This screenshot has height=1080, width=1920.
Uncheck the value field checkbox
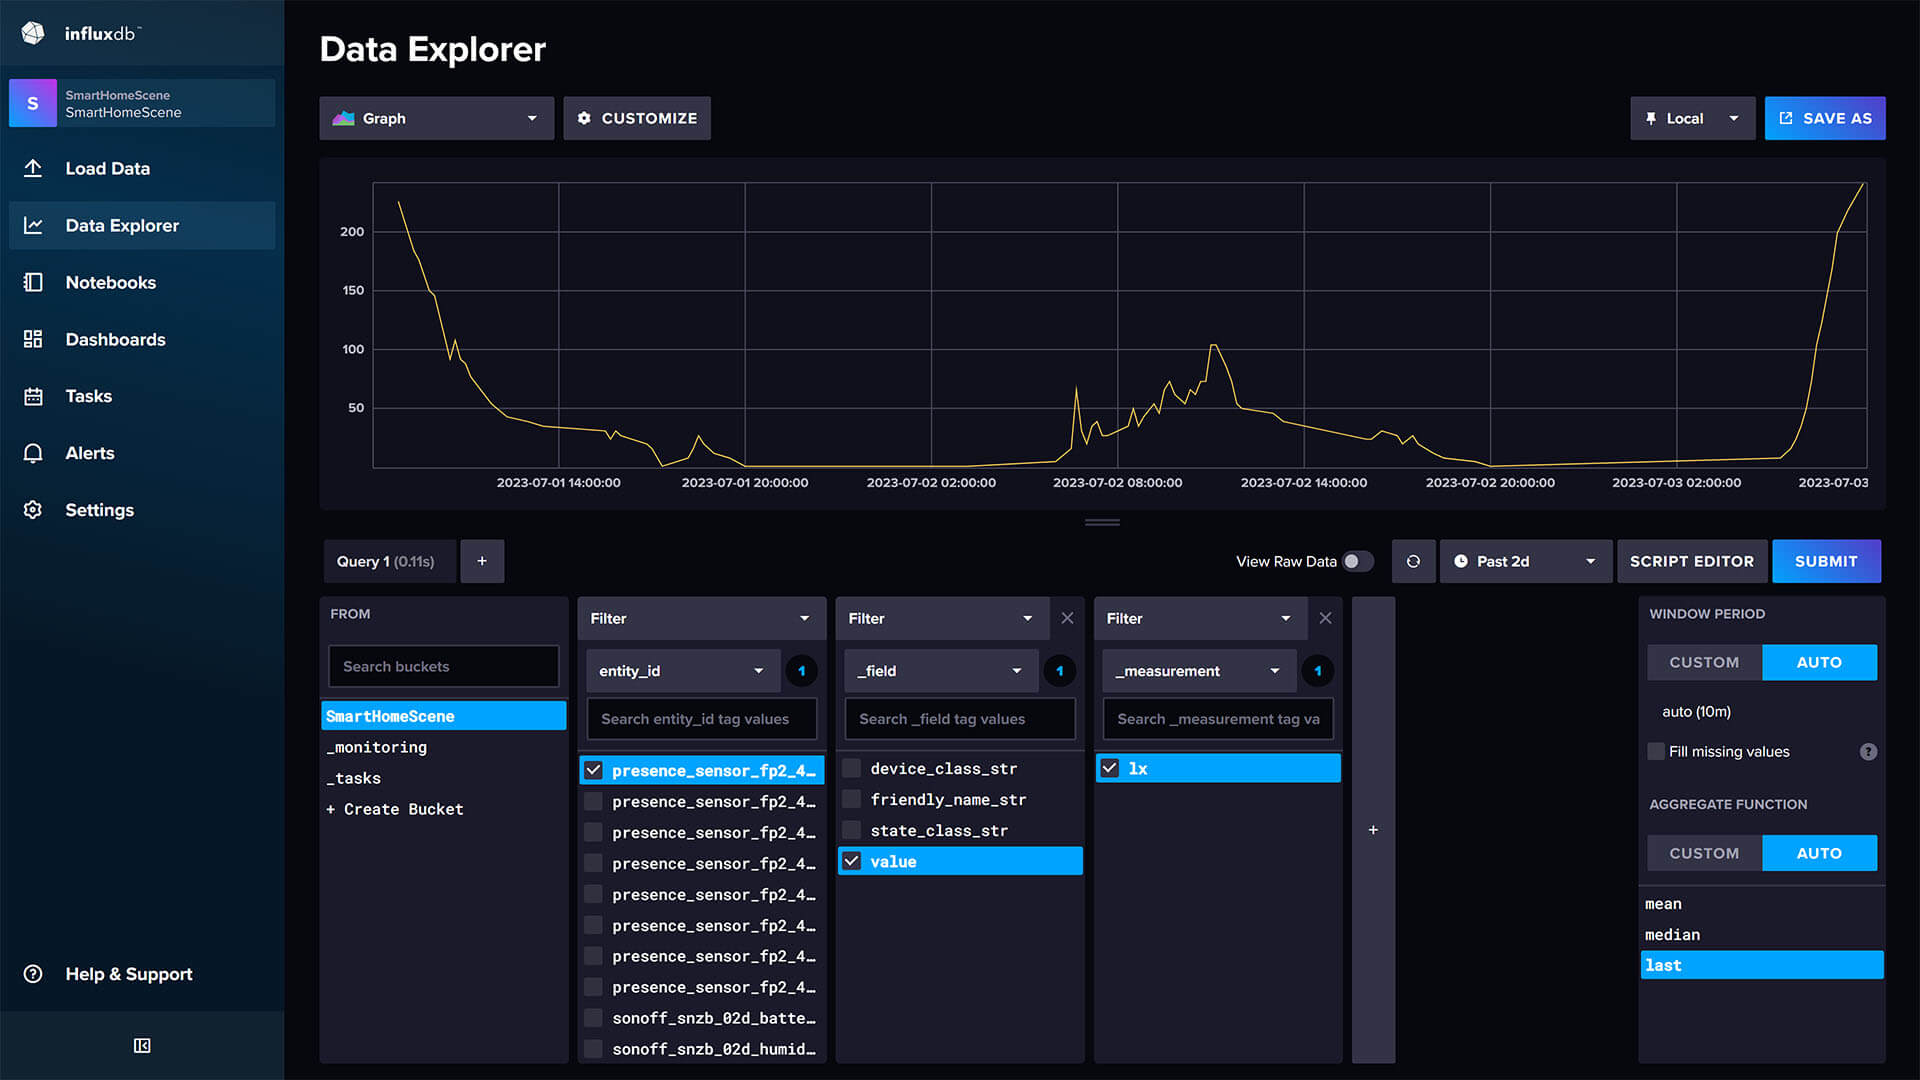[x=851, y=861]
